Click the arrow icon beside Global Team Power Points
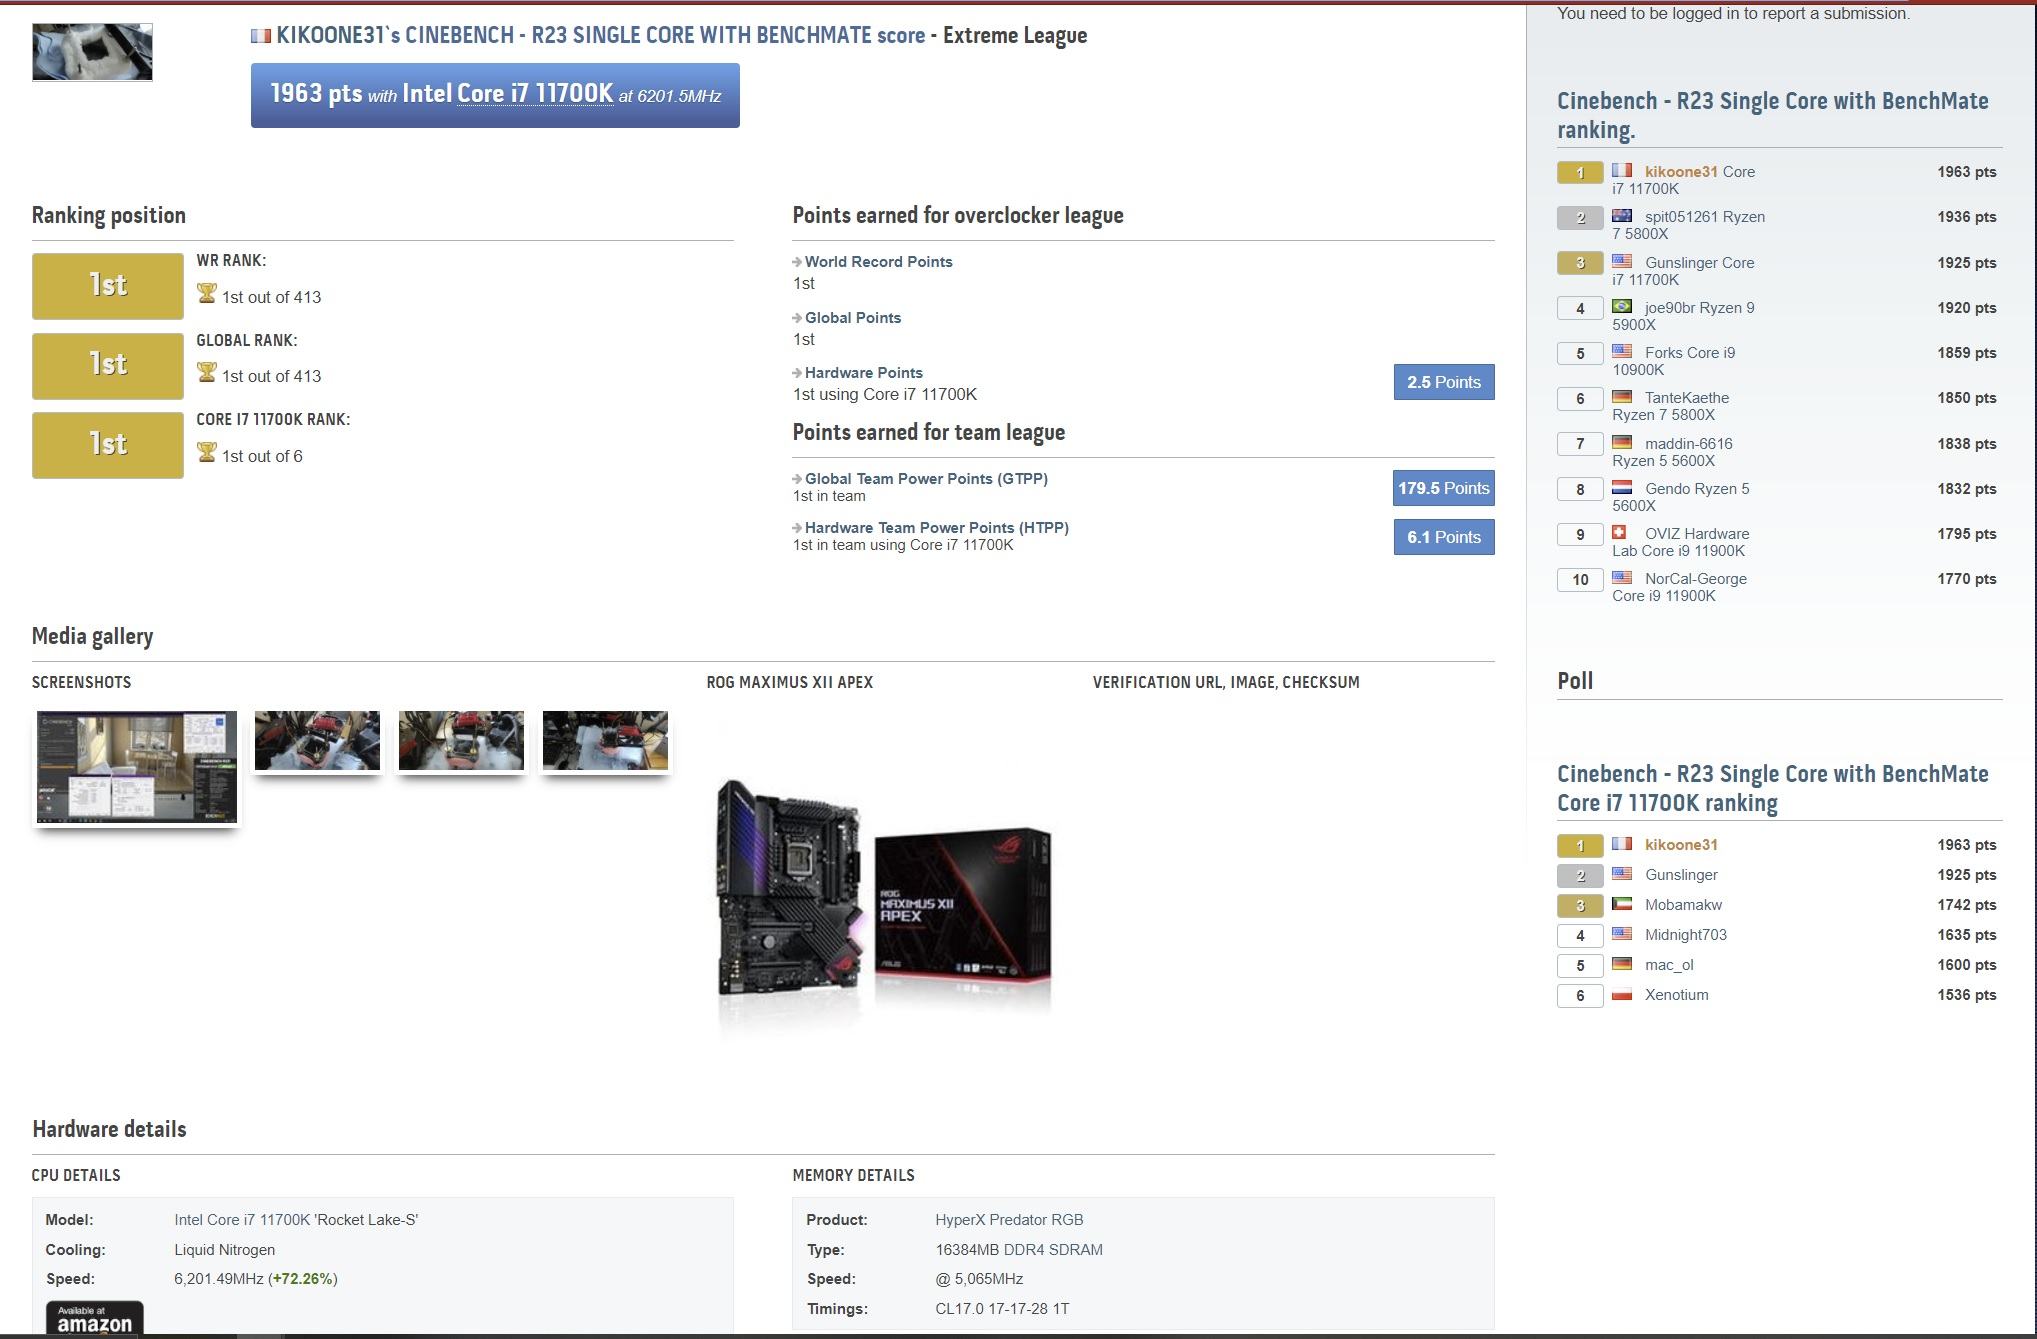 [797, 479]
